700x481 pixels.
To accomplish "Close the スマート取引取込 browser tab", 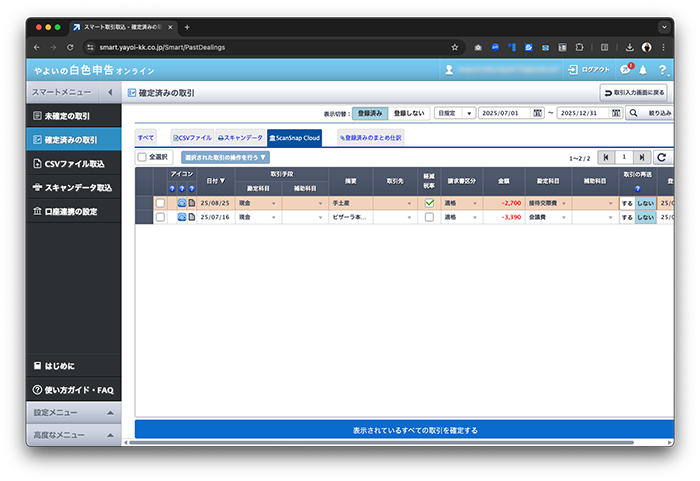I will [170, 27].
